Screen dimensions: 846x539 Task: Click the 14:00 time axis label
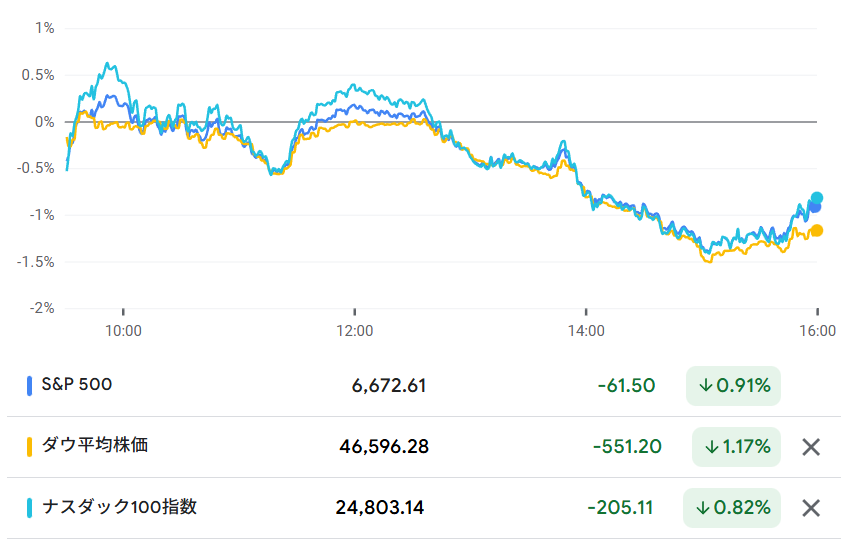(x=586, y=329)
